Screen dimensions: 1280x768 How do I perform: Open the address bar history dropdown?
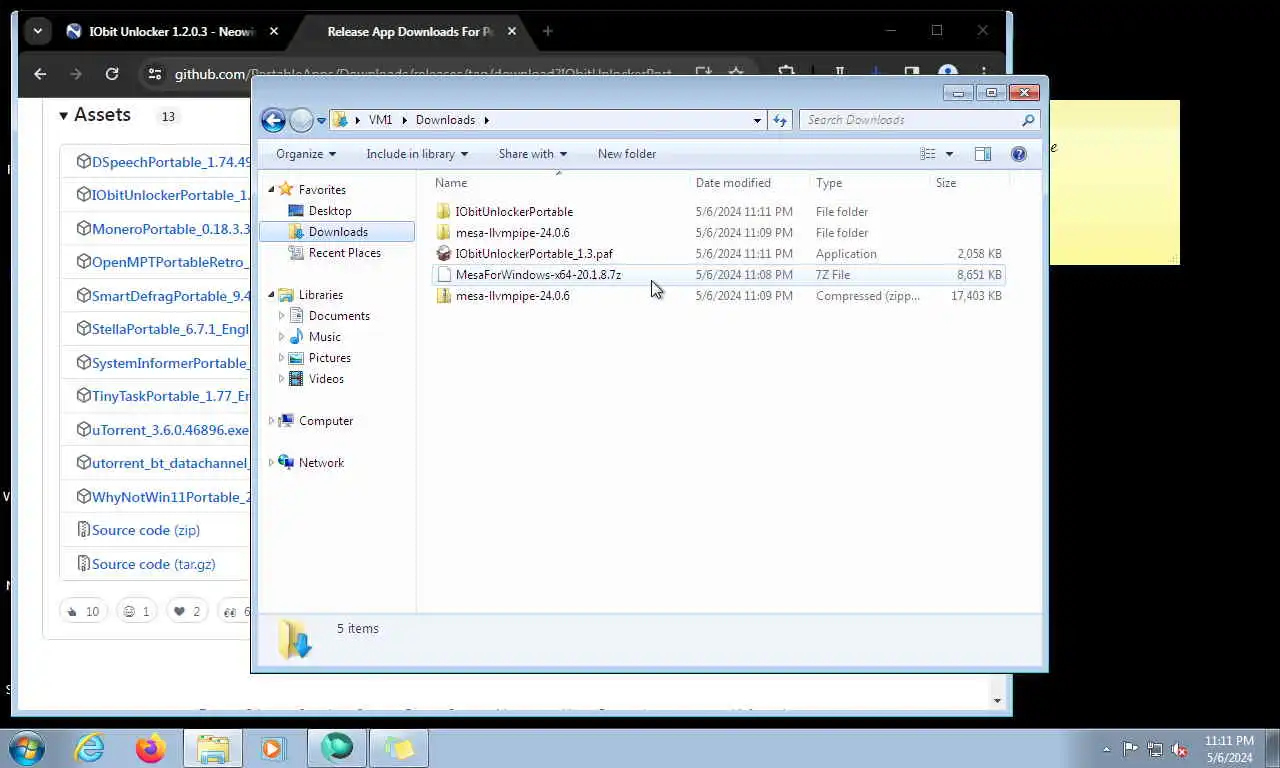[x=757, y=120]
